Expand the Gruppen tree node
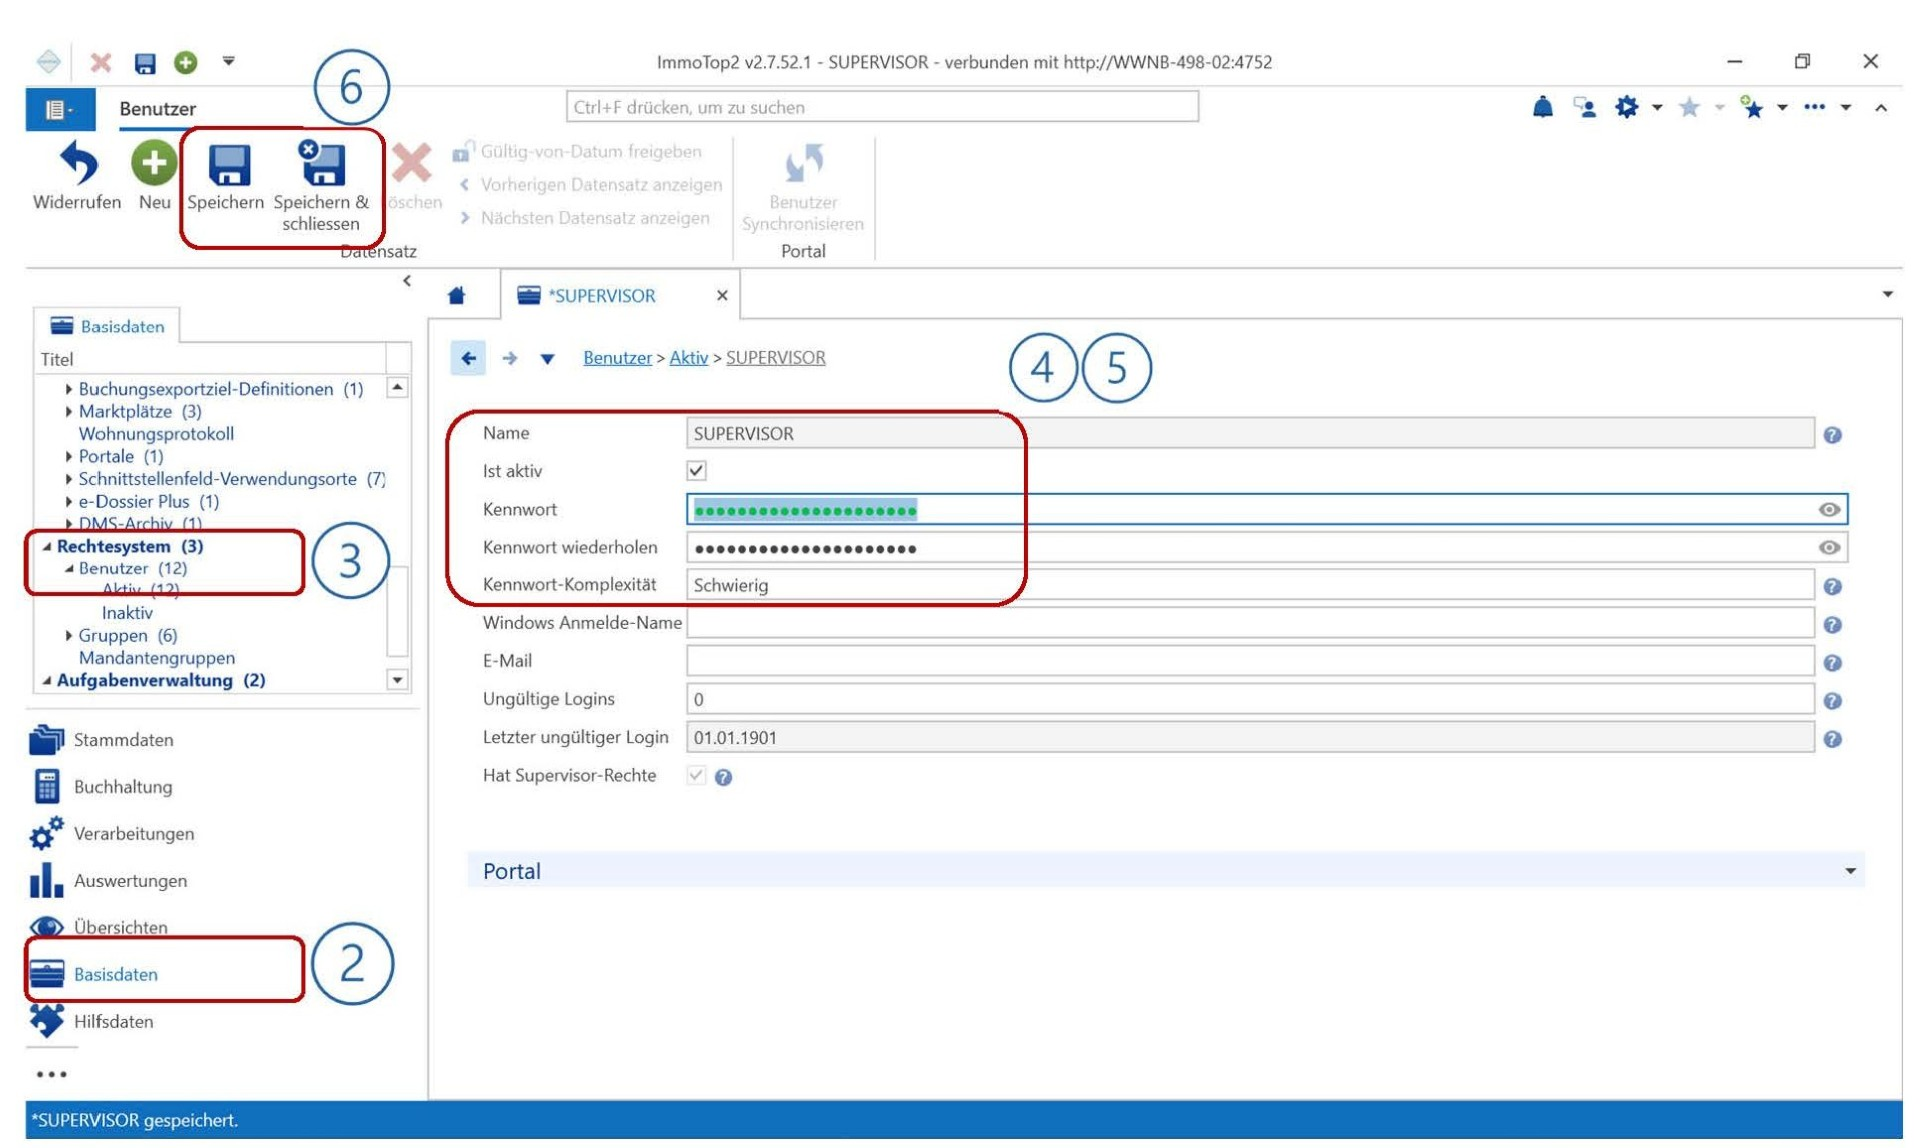The image size is (1920, 1148). pos(68,636)
